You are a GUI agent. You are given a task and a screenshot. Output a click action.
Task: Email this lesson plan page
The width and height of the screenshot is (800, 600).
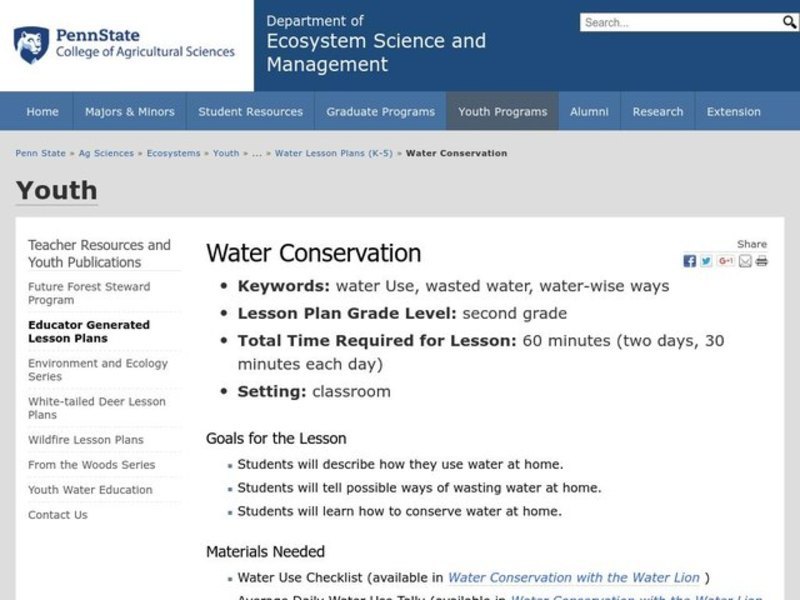[x=745, y=261]
